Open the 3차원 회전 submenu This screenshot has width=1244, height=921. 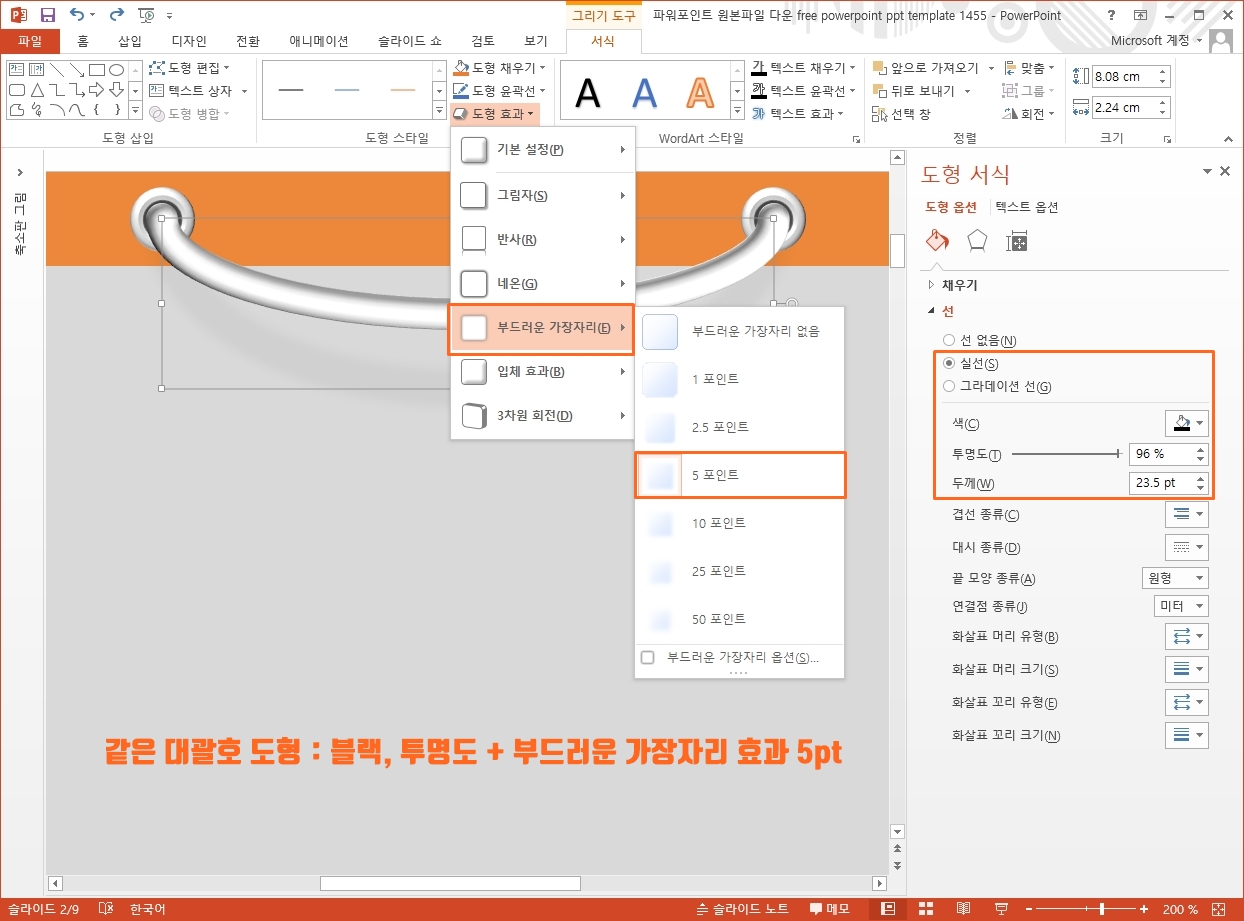pyautogui.click(x=543, y=416)
